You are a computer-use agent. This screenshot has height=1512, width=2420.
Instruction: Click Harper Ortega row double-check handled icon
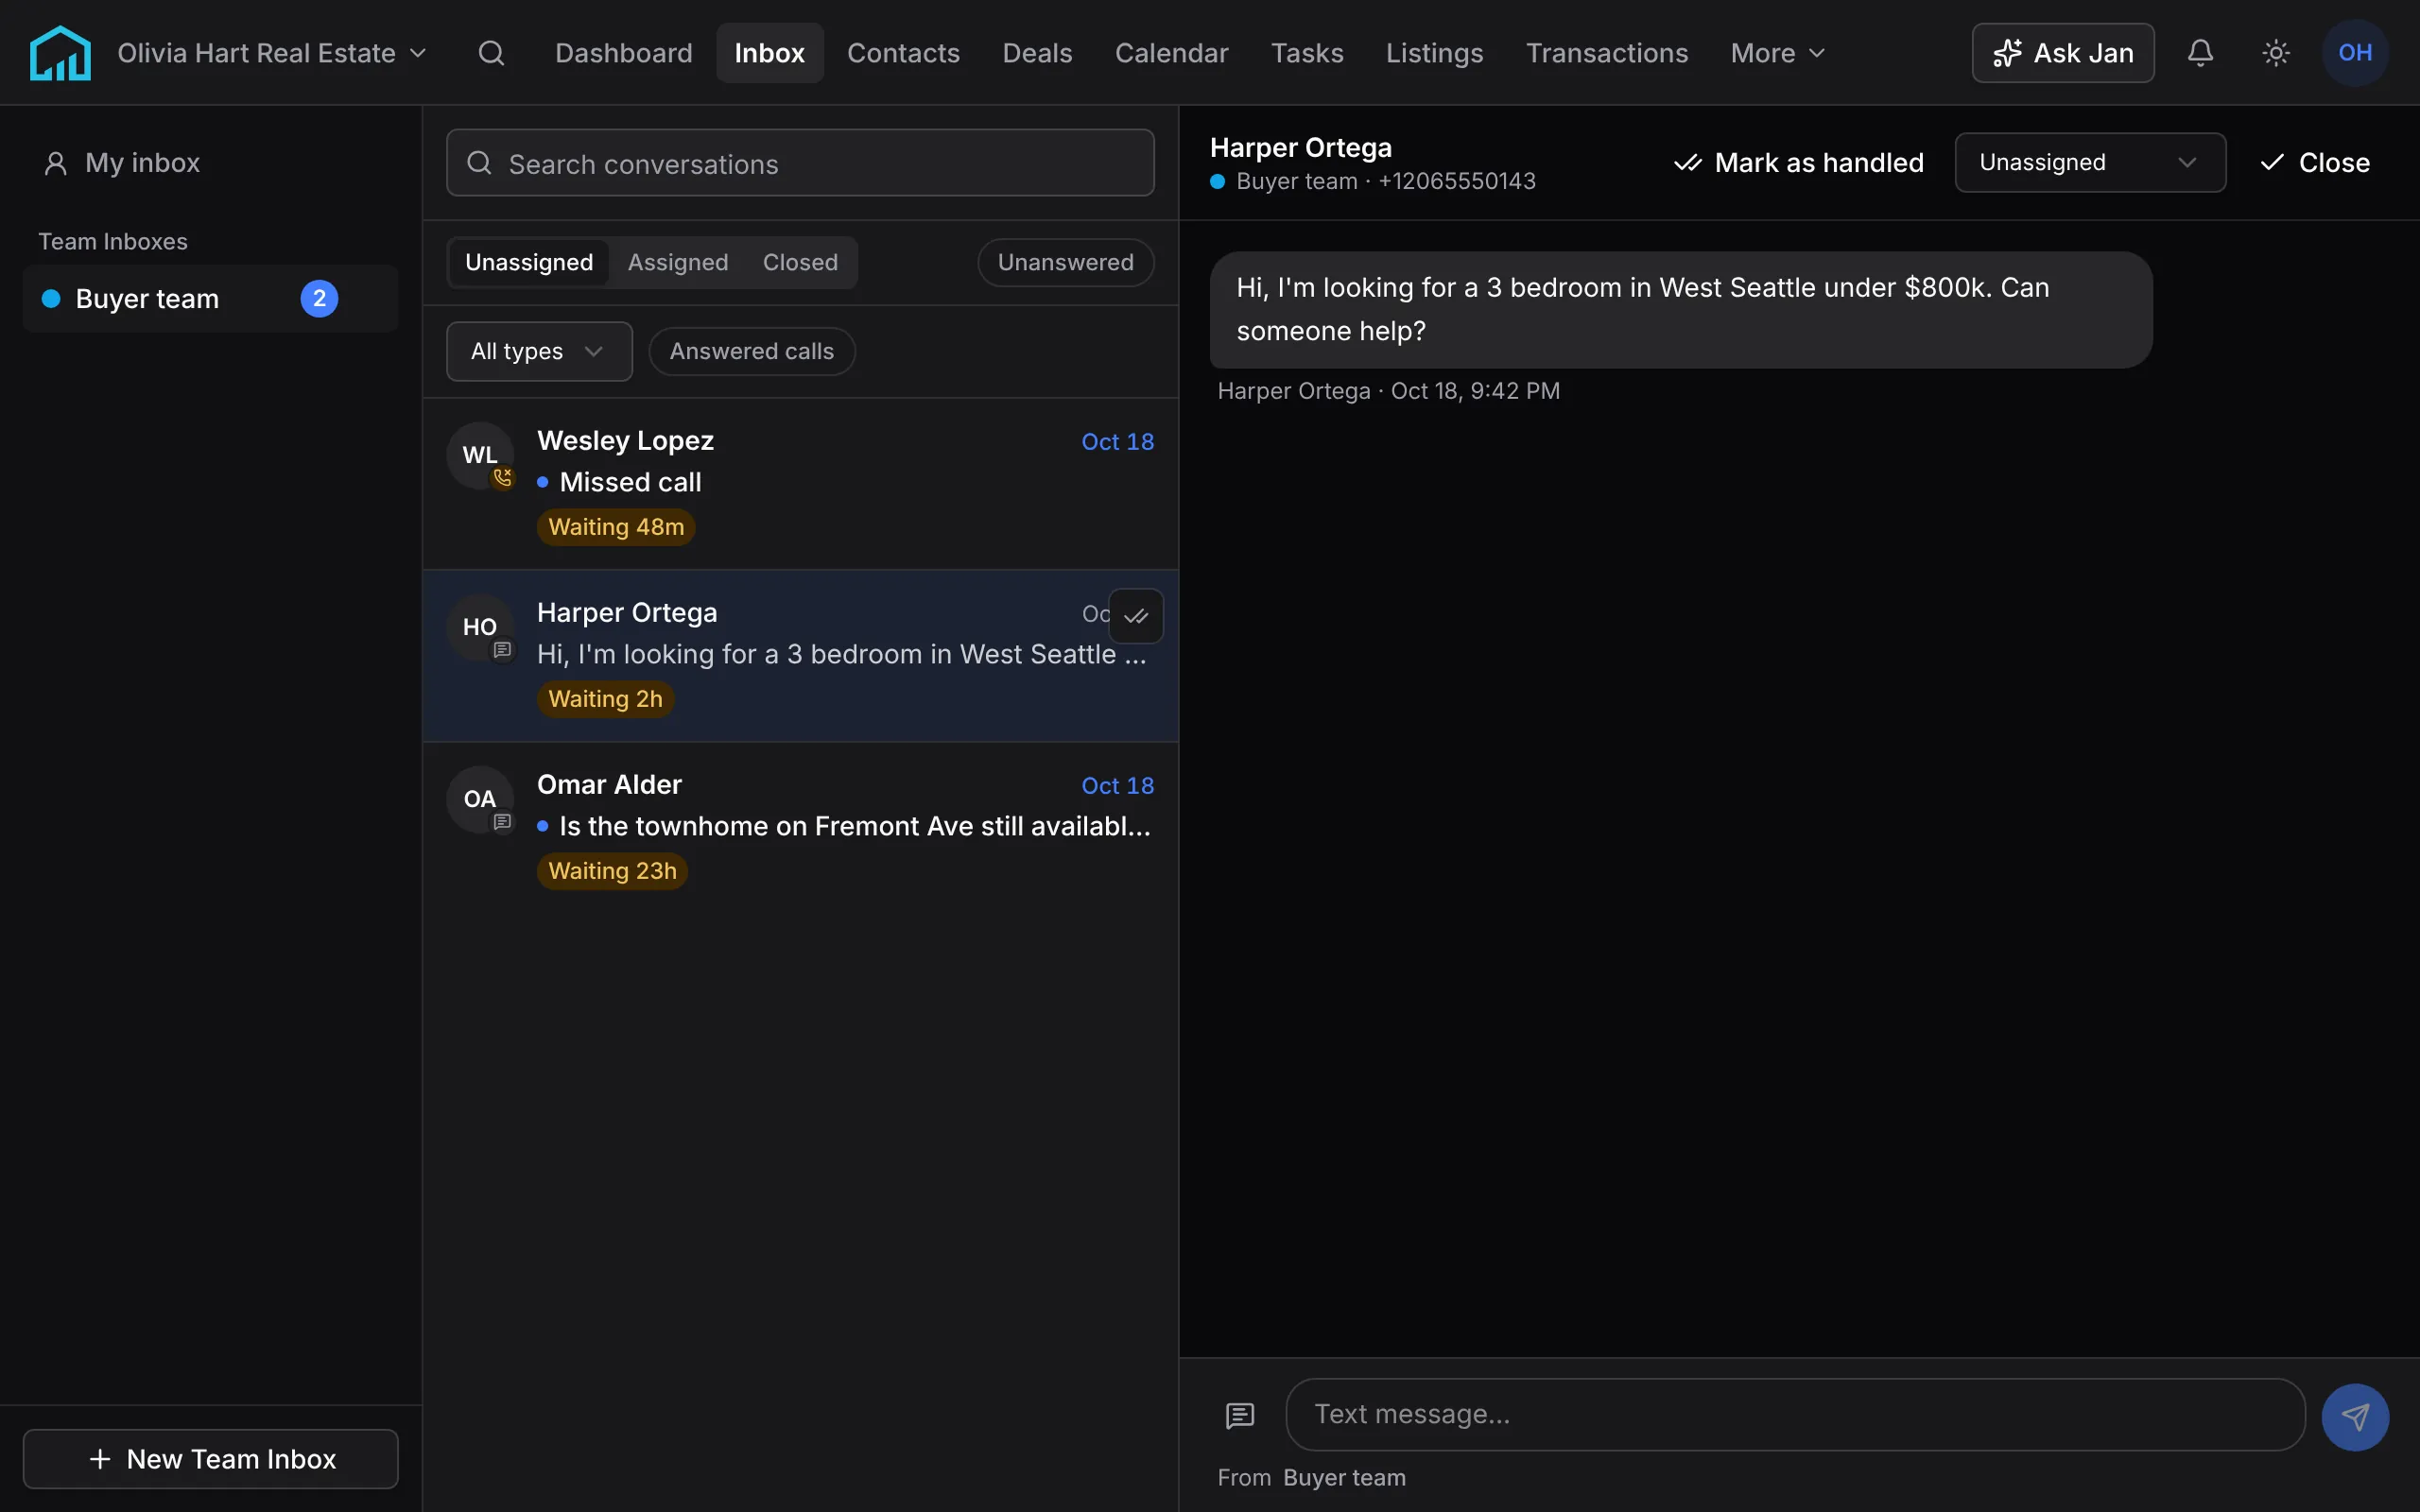[1136, 616]
